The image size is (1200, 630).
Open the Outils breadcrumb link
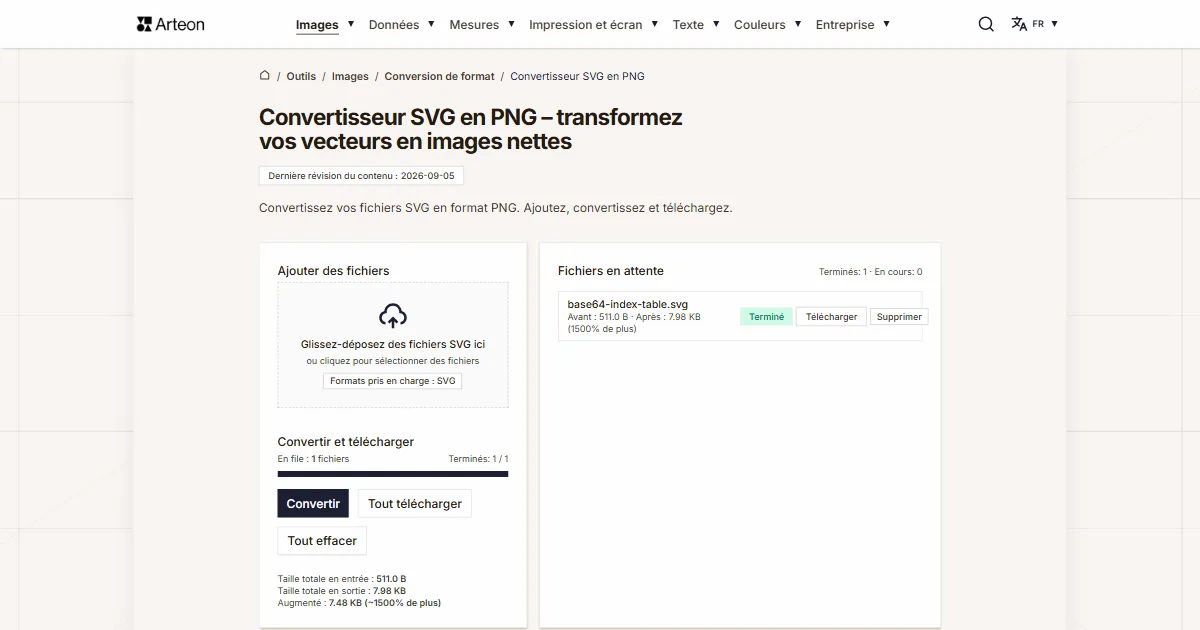click(x=301, y=76)
